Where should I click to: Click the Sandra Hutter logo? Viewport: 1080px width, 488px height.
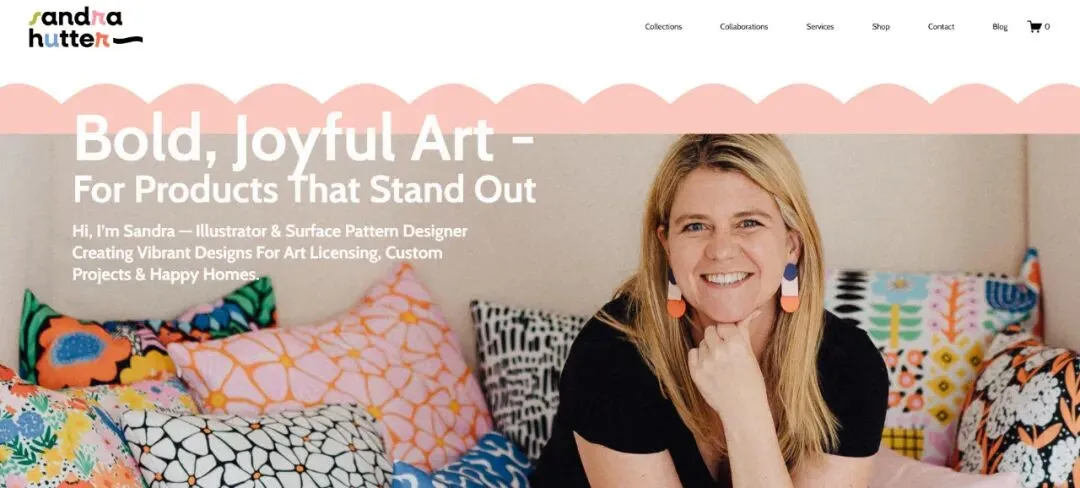pyautogui.click(x=85, y=28)
